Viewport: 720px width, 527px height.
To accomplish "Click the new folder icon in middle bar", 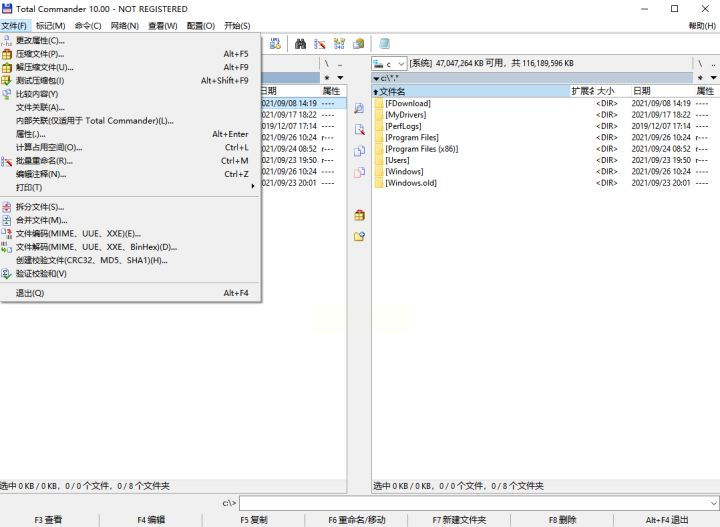I will 359,236.
